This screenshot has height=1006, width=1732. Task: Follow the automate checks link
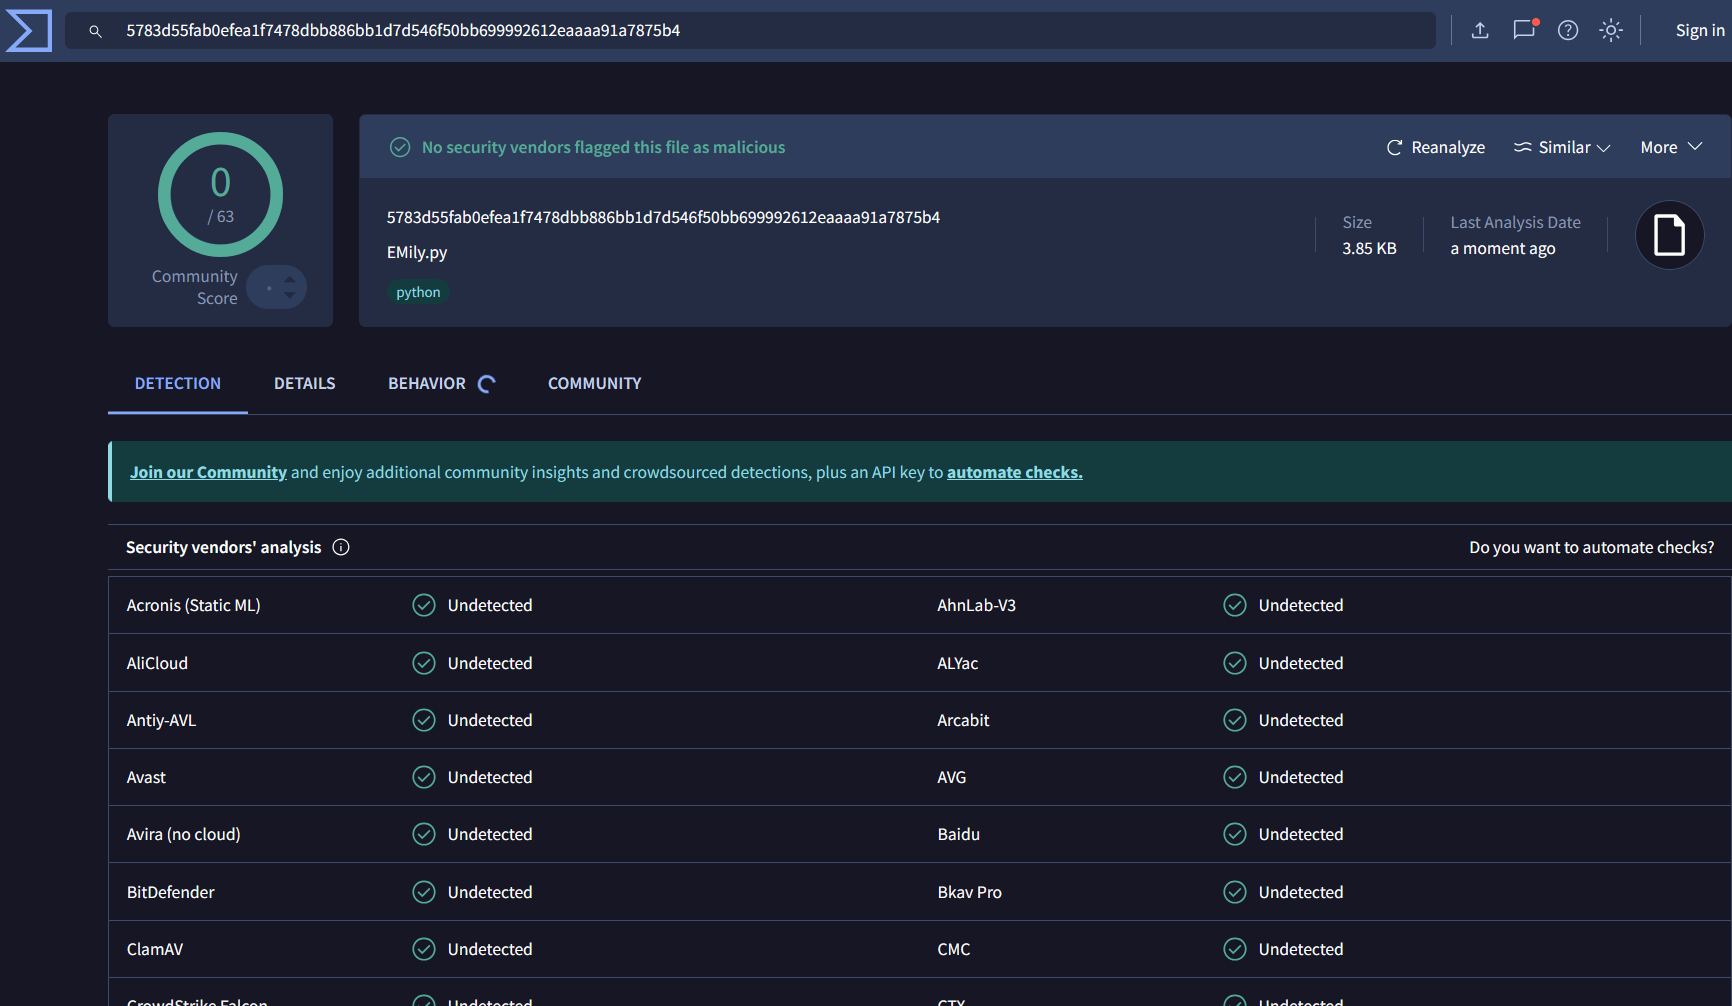pos(1015,472)
